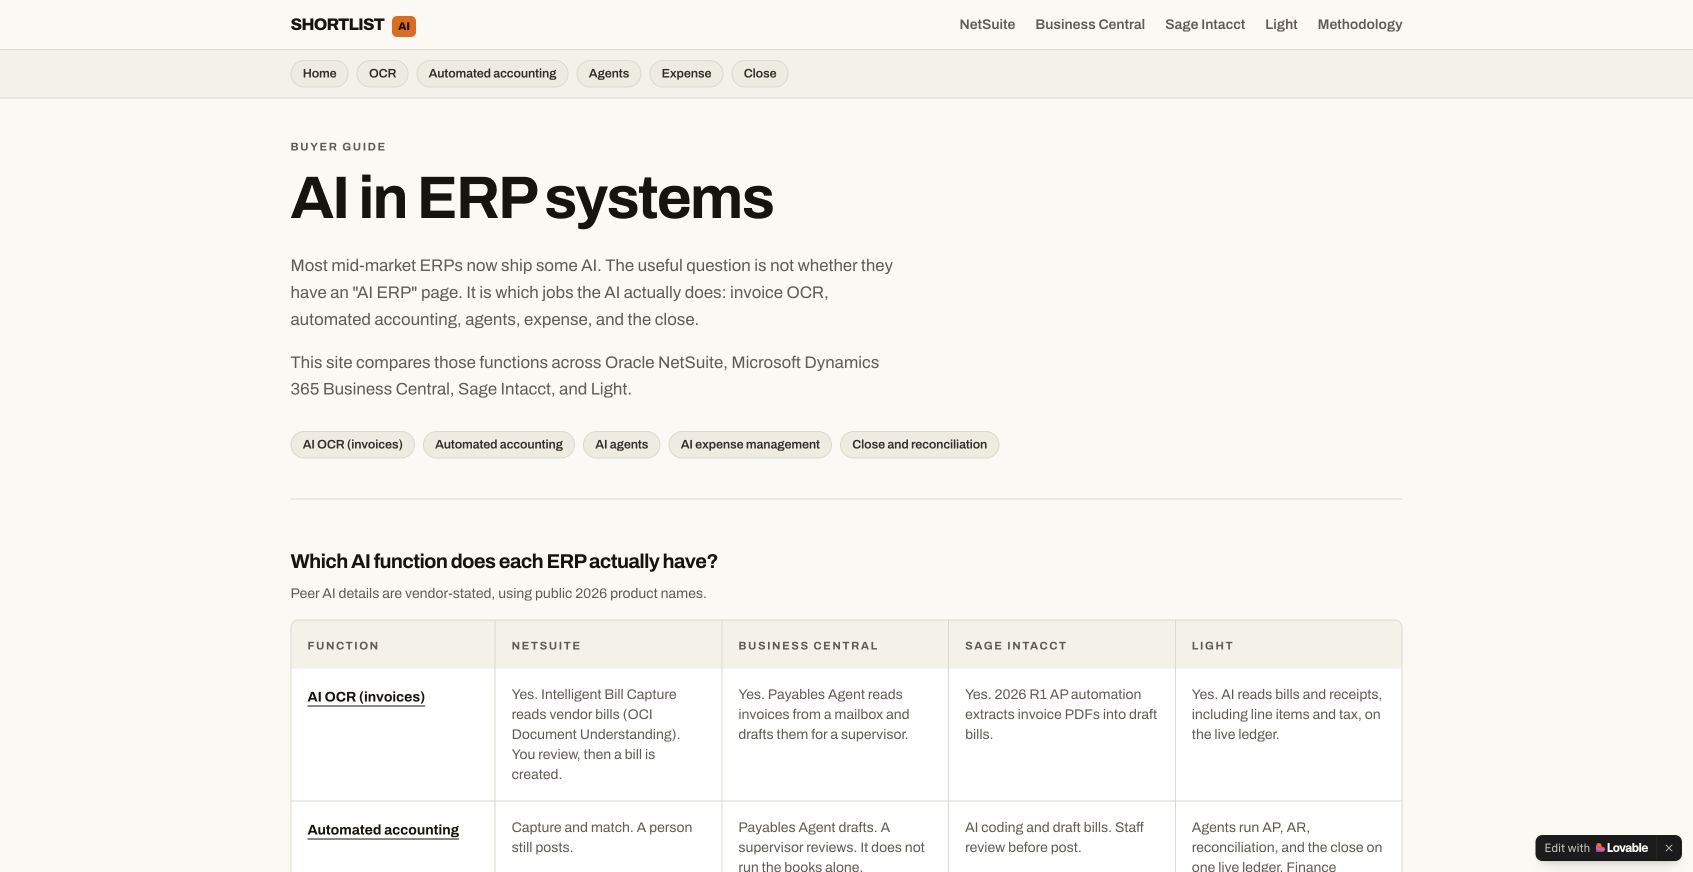Click the SHORTLIST logo text
The image size is (1693, 872).
click(337, 24)
